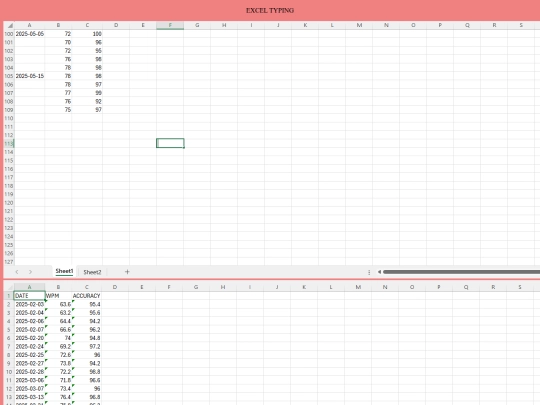The image size is (540, 405).
Task: Select row 113 header
Action: (9, 144)
